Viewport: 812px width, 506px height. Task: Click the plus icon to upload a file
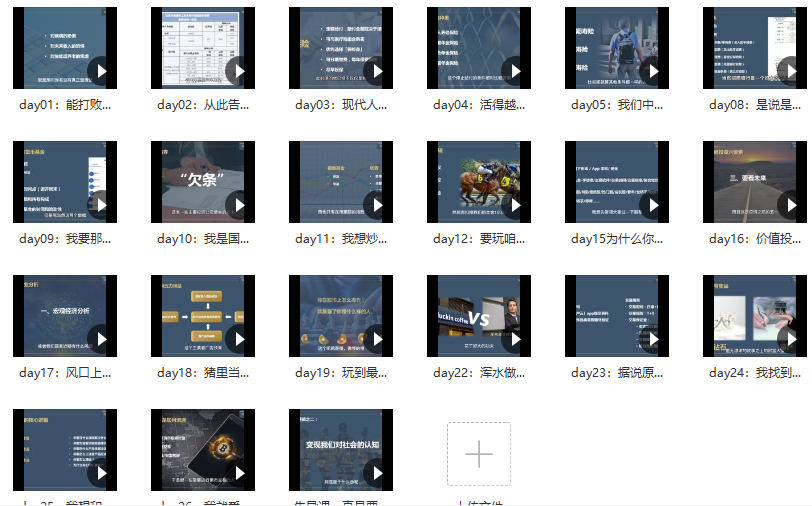point(479,454)
